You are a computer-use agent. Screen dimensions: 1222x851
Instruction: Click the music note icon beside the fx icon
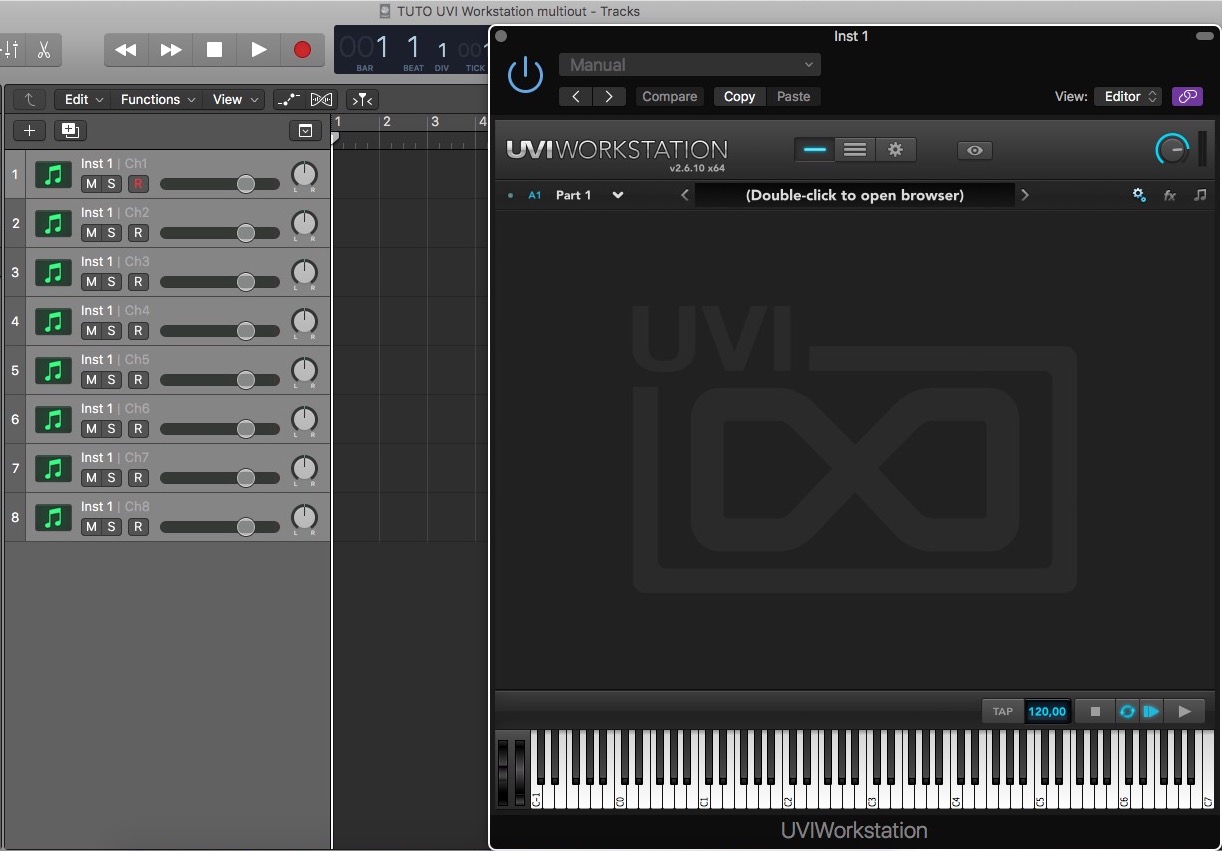click(x=1200, y=195)
